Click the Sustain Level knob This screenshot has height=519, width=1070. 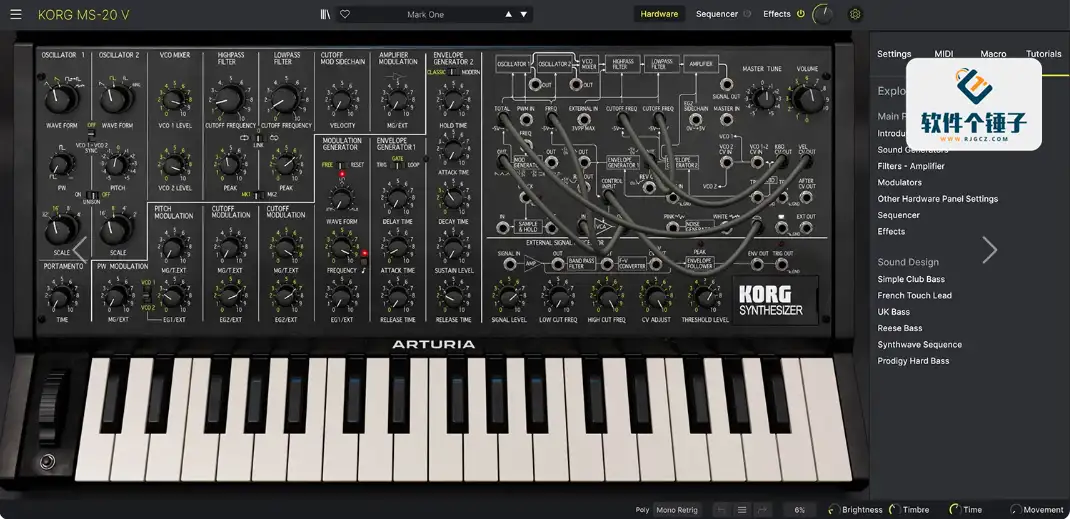pos(452,248)
